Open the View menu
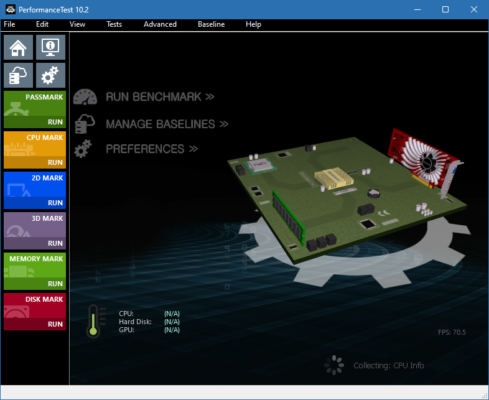The height and width of the screenshot is (400, 489). coord(77,24)
